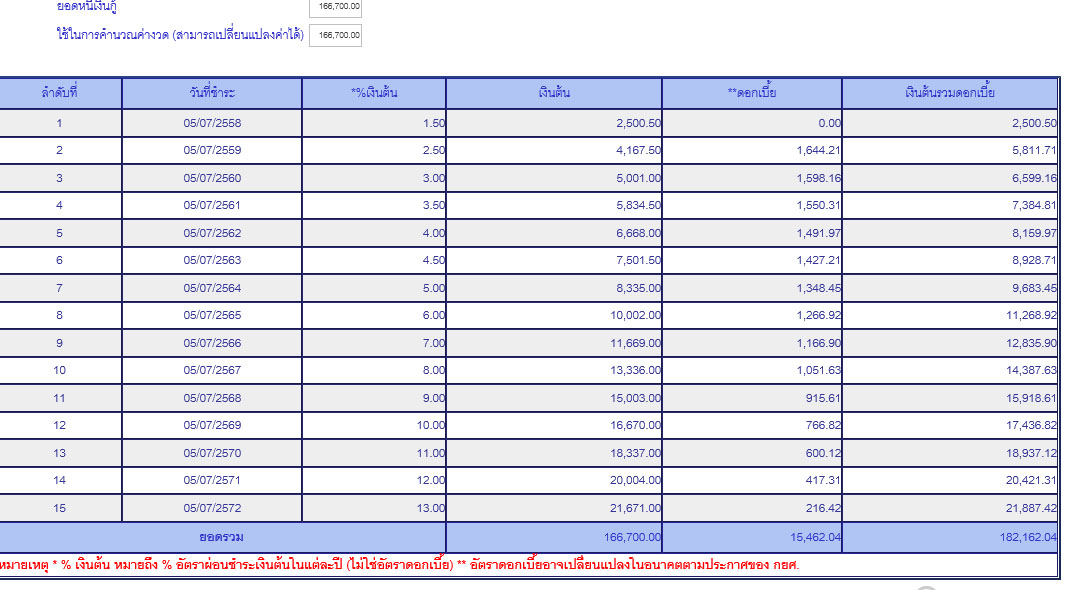This screenshot has width=1090, height=590.
Task: Click interest value 1,051.63
Action: point(818,370)
